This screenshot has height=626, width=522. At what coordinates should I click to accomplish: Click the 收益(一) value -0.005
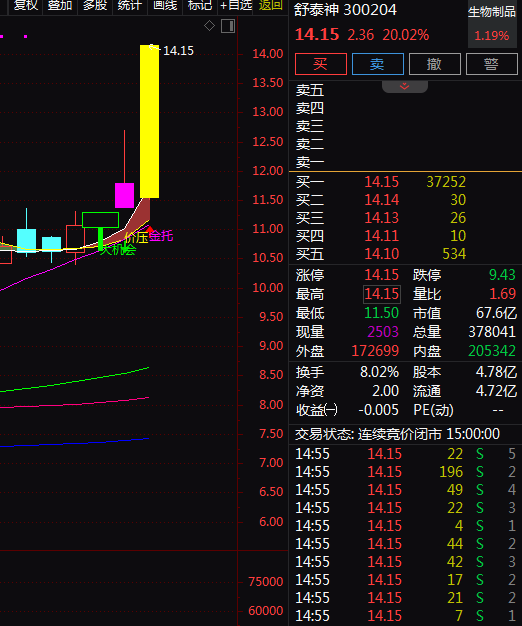point(378,410)
